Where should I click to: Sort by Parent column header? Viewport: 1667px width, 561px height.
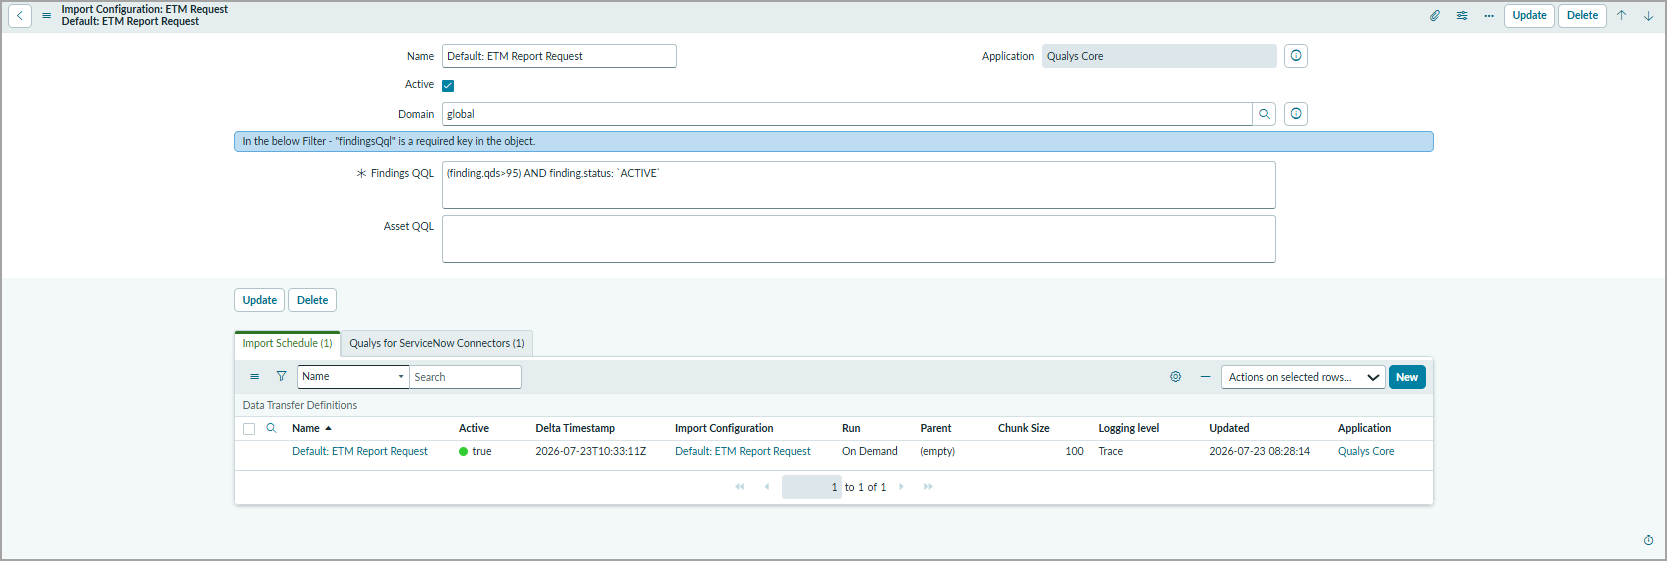tap(936, 428)
